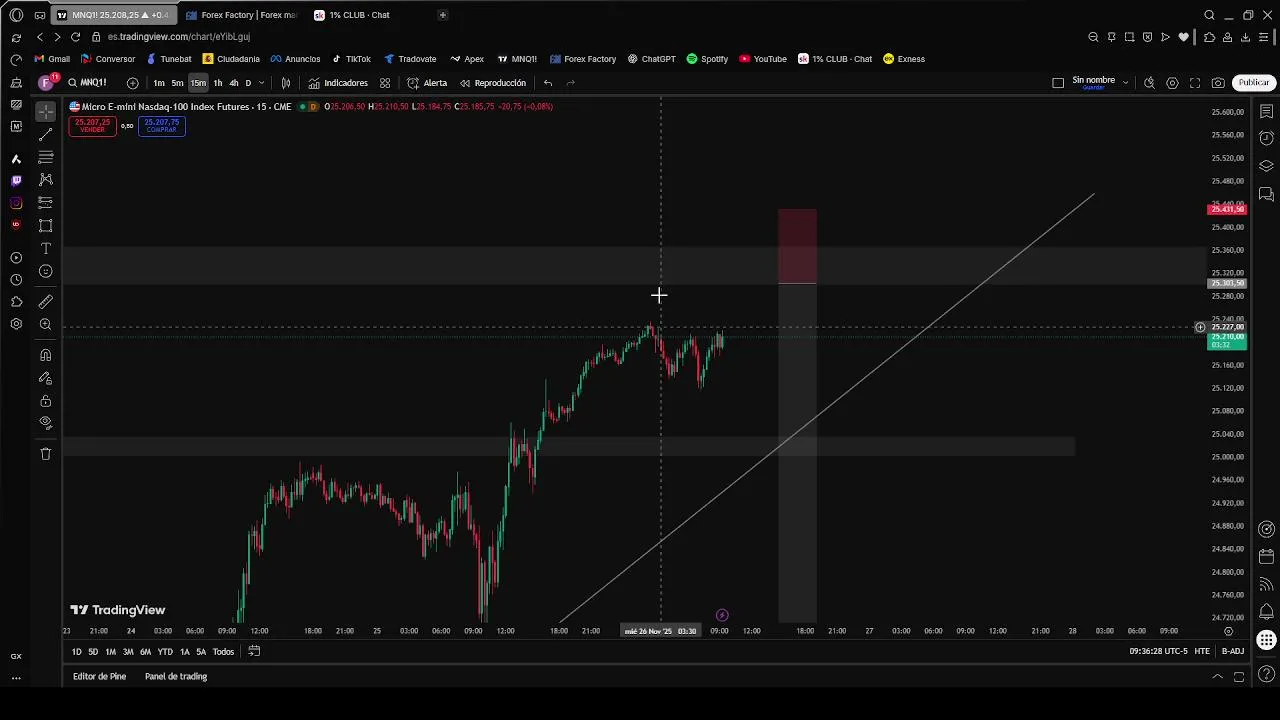Choose the text annotation tool

[45, 248]
